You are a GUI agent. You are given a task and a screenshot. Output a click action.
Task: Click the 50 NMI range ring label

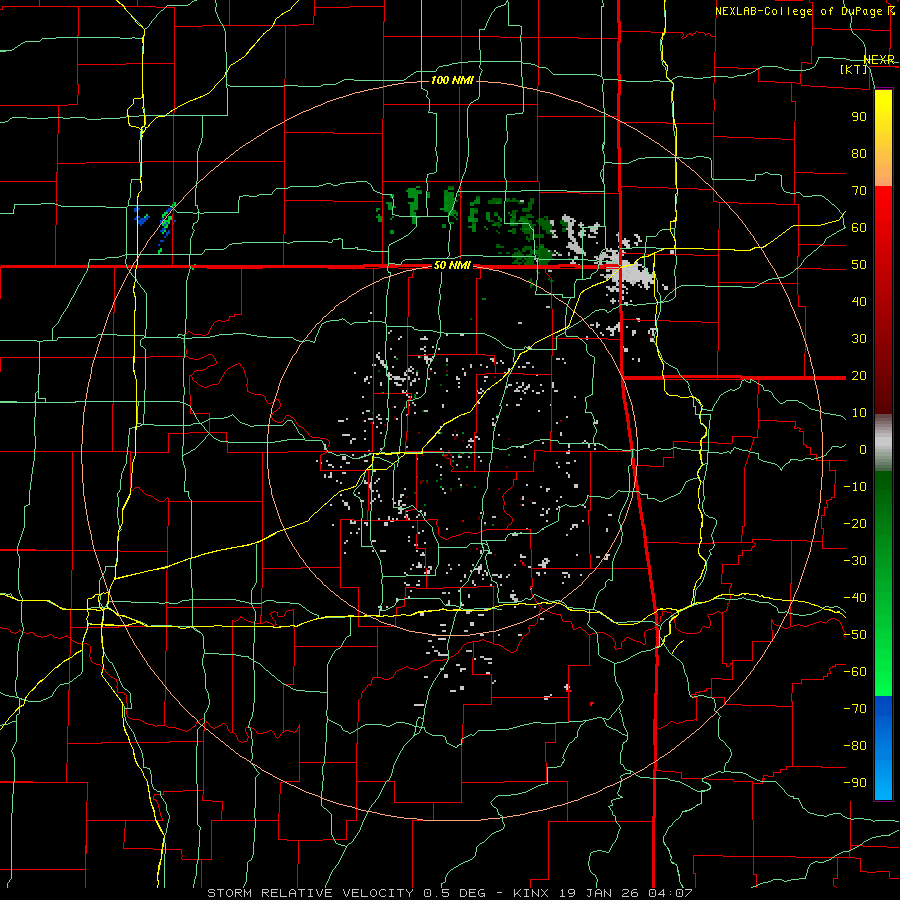pos(452,266)
